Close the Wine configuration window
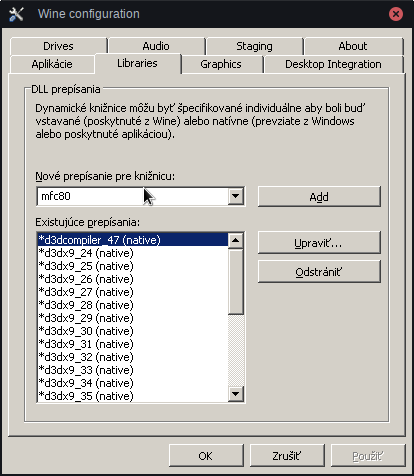Image resolution: width=414 pixels, height=476 pixels. tap(396, 14)
